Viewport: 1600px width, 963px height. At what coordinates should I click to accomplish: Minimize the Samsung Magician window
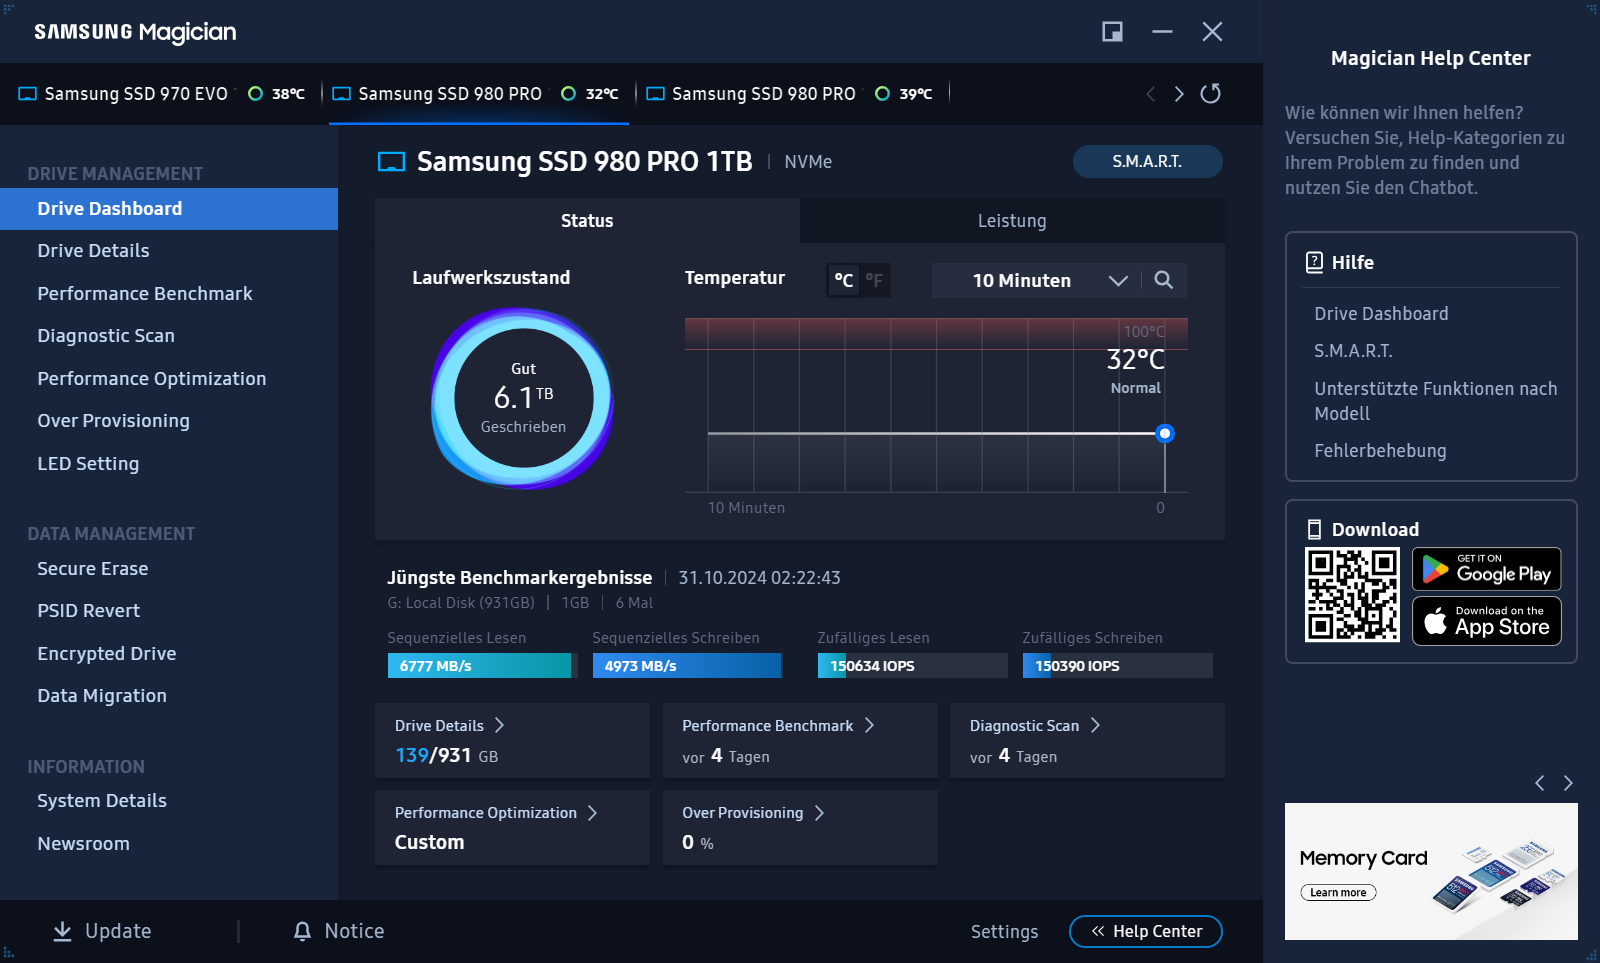point(1162,32)
